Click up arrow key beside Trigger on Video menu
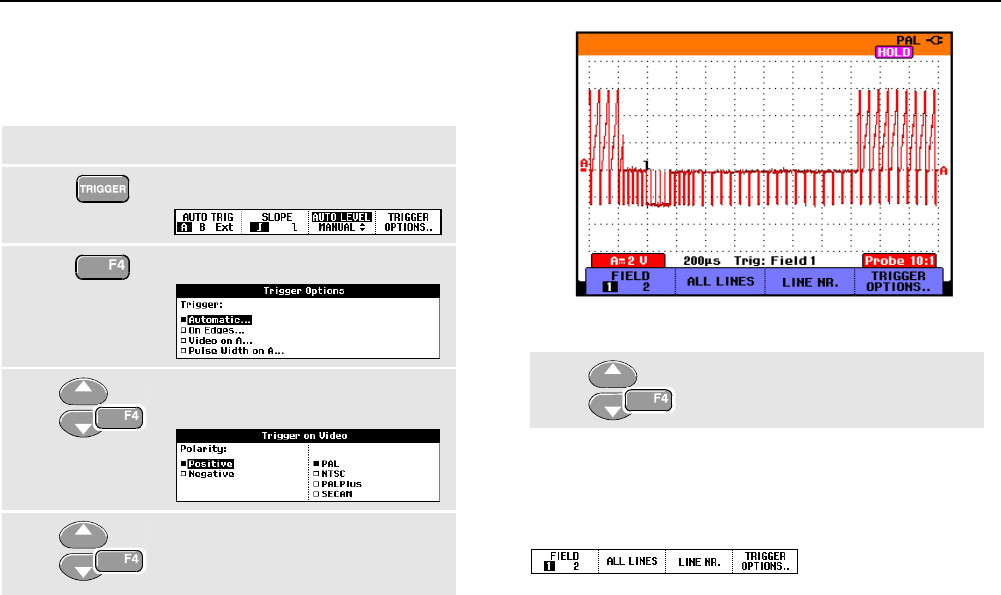Screen dimensions: 1001x595 coord(84,391)
